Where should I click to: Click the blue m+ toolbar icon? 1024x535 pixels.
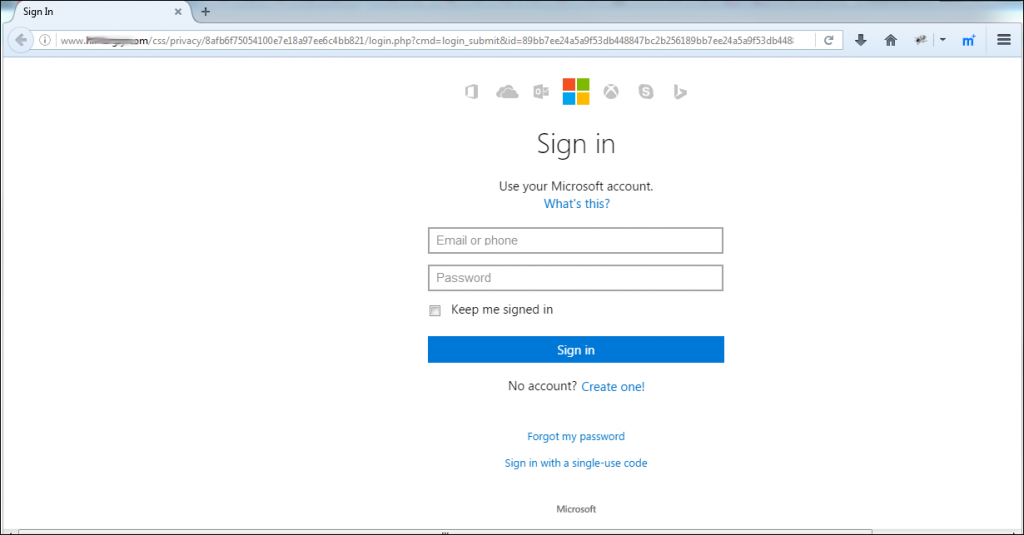tap(968, 41)
